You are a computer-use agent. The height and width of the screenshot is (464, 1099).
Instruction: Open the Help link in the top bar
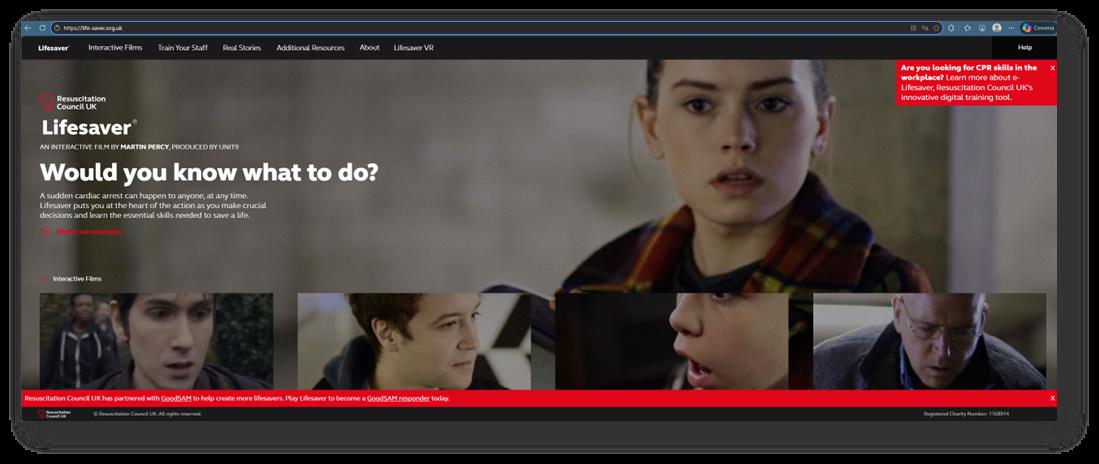click(x=1025, y=48)
